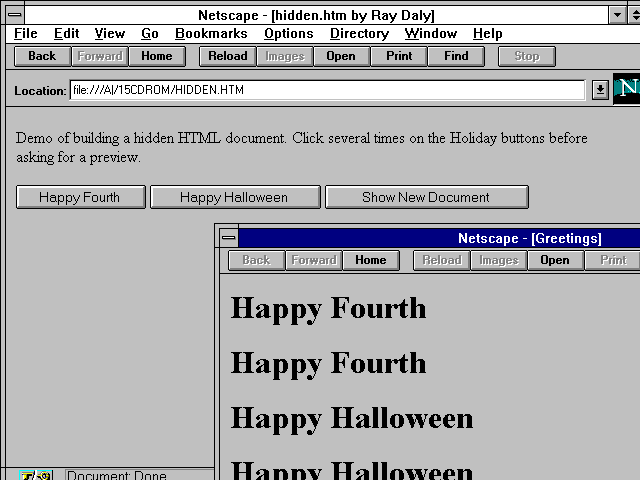Open the Options menu
This screenshot has width=640, height=480.
click(289, 33)
